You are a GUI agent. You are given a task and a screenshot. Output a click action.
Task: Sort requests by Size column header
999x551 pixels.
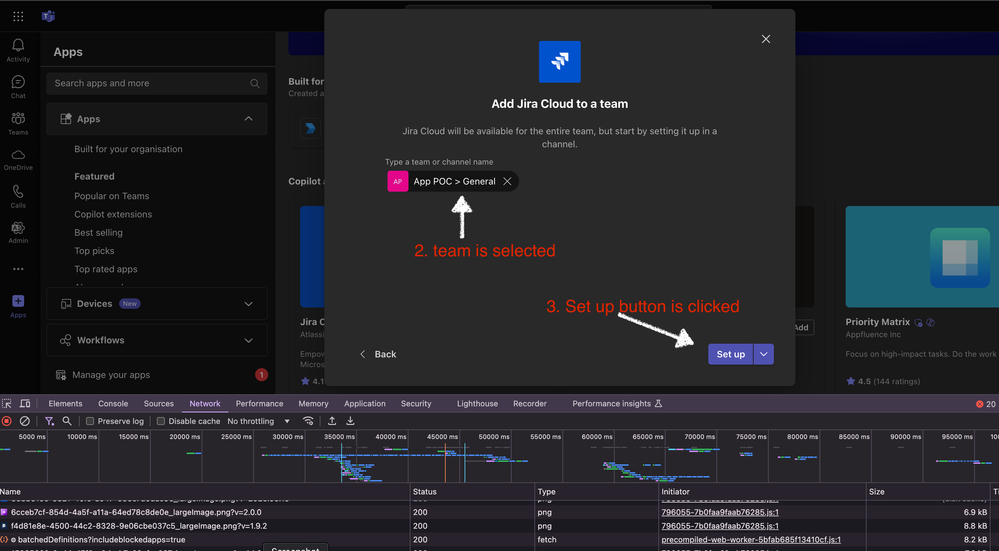(927, 492)
